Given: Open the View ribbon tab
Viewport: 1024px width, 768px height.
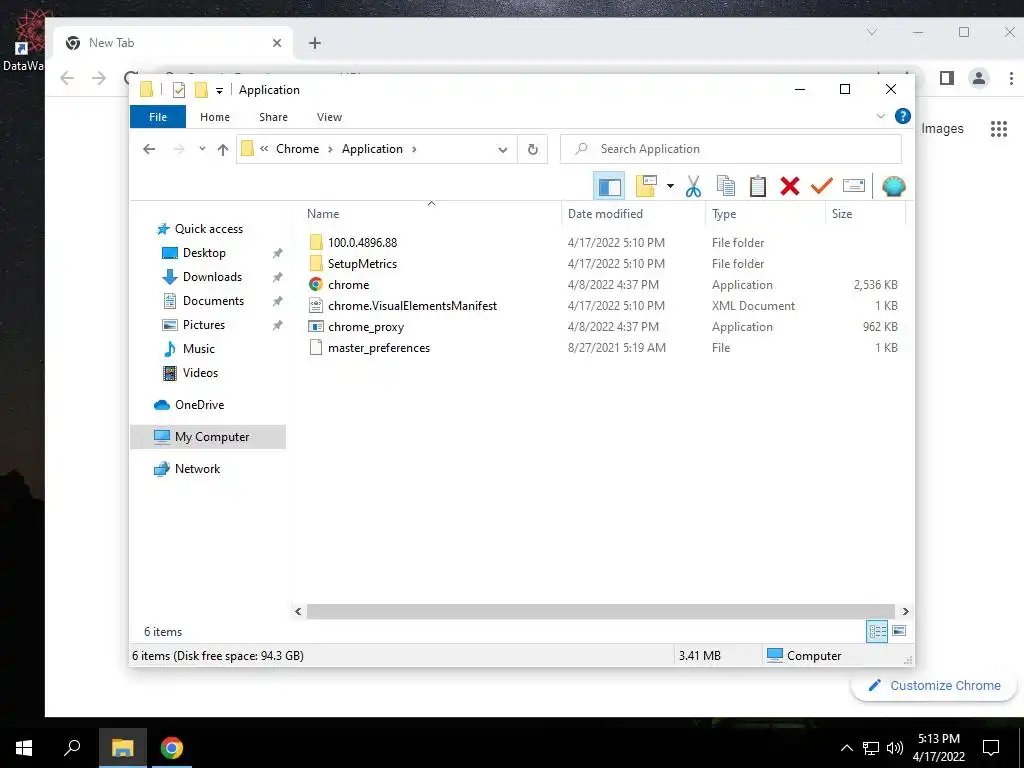Looking at the screenshot, I should click(329, 117).
